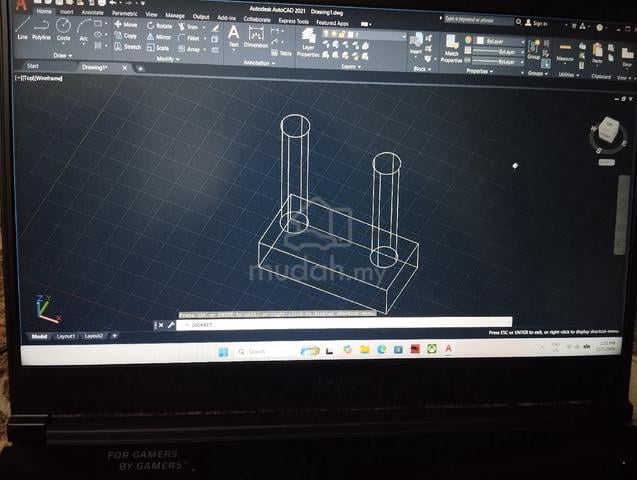Click the Sign In button

click(536, 23)
